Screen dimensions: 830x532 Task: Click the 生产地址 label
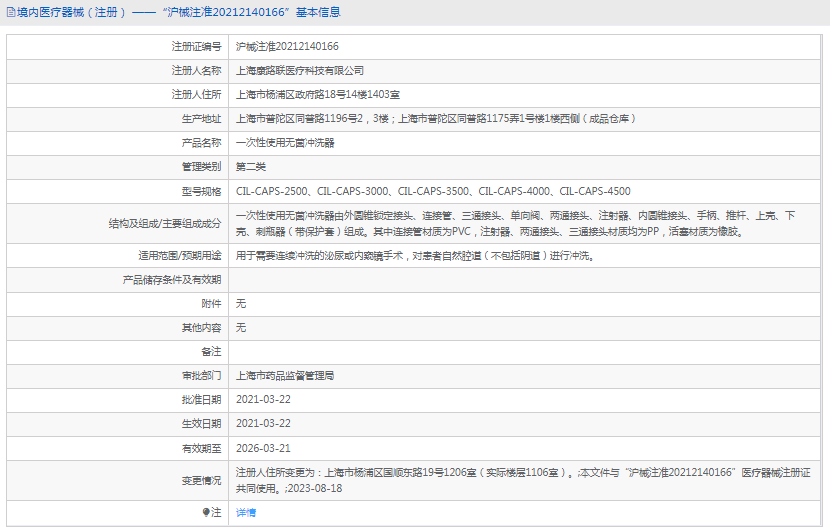201,119
